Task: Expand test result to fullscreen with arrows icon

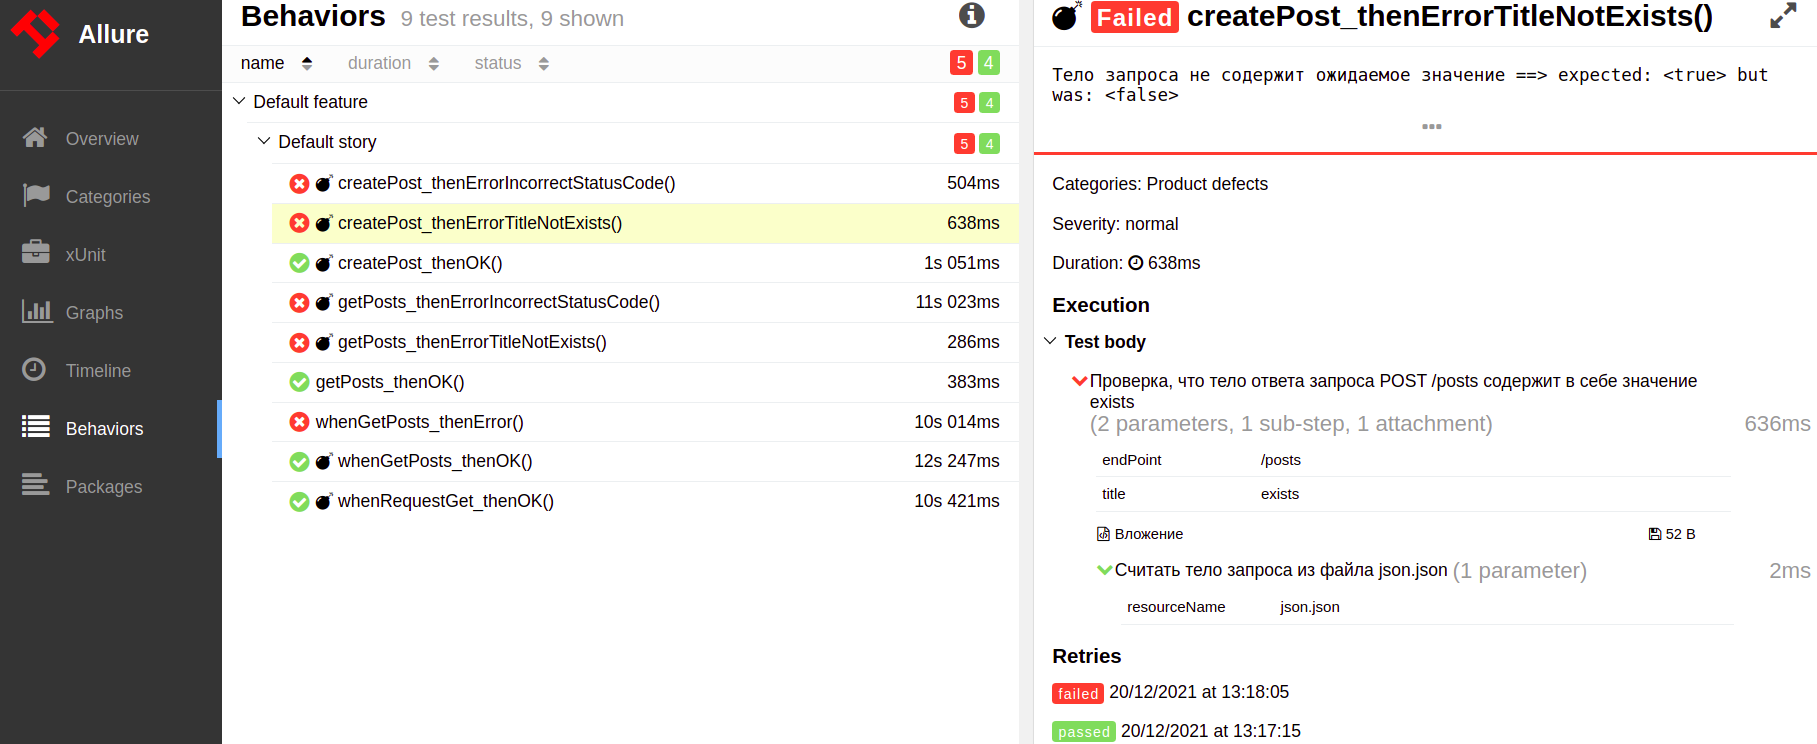Action: [x=1783, y=16]
